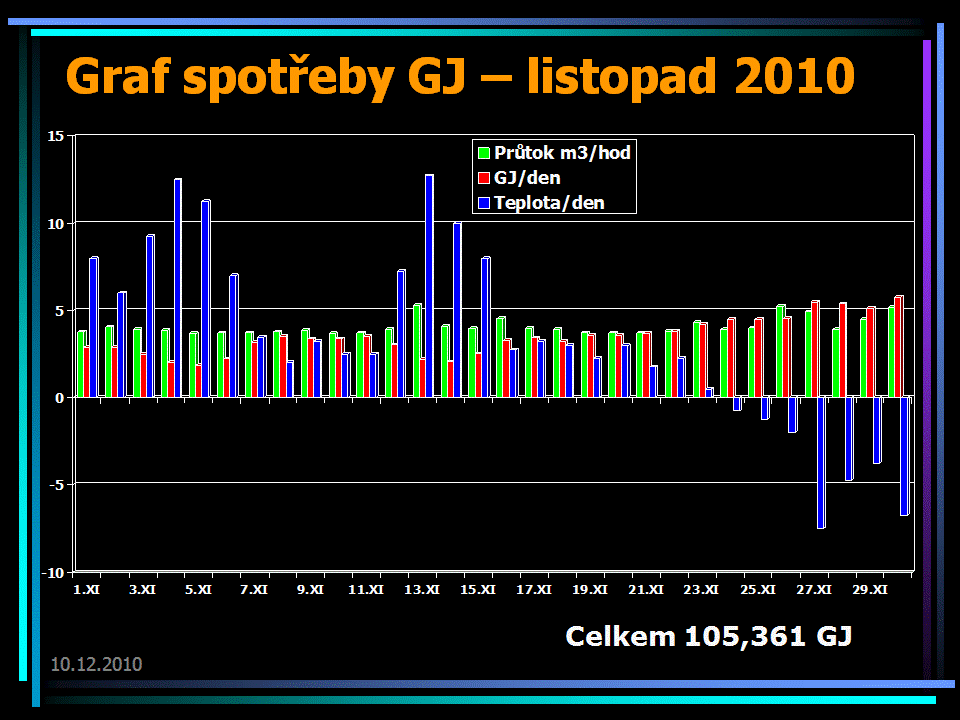The height and width of the screenshot is (720, 960).
Task: Click the -10 value on y-axis
Action: tap(54, 572)
